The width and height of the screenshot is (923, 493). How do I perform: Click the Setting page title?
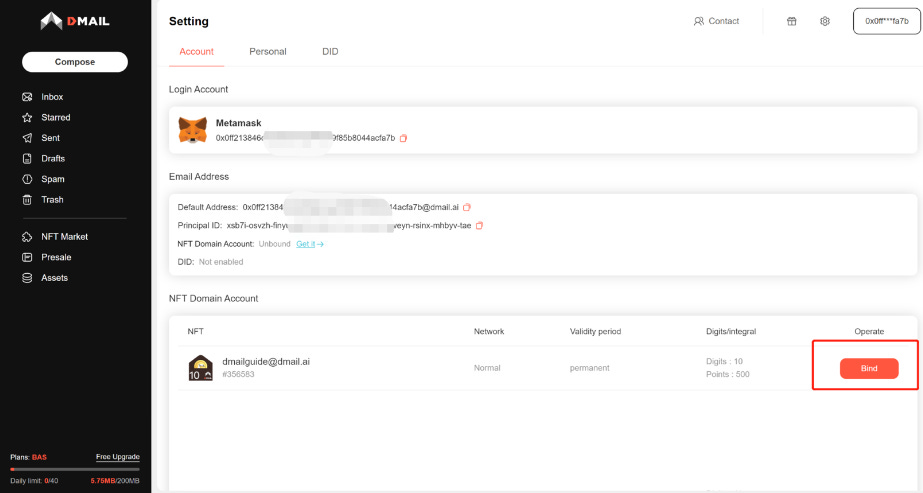point(188,21)
